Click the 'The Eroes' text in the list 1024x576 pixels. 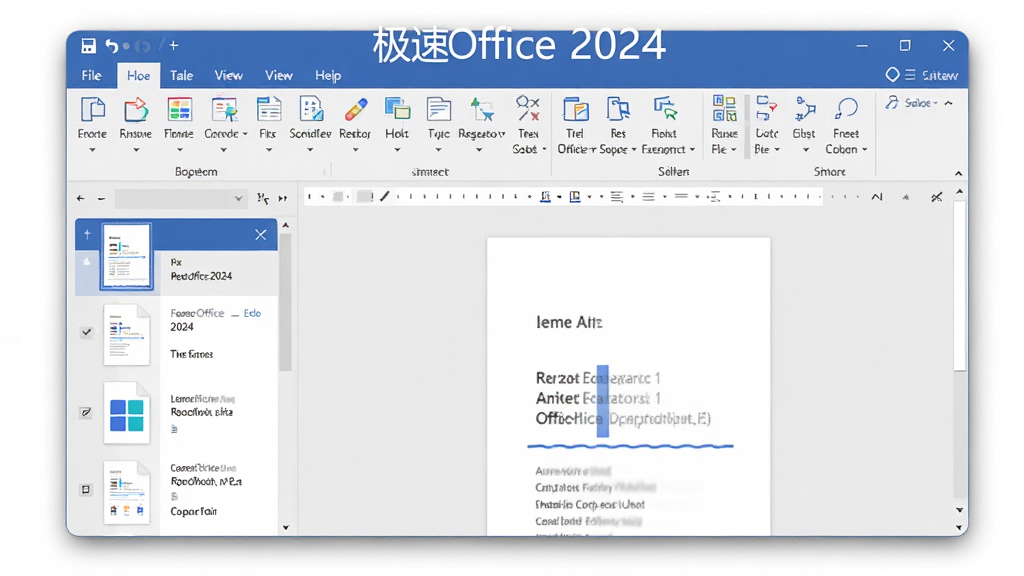tap(191, 354)
